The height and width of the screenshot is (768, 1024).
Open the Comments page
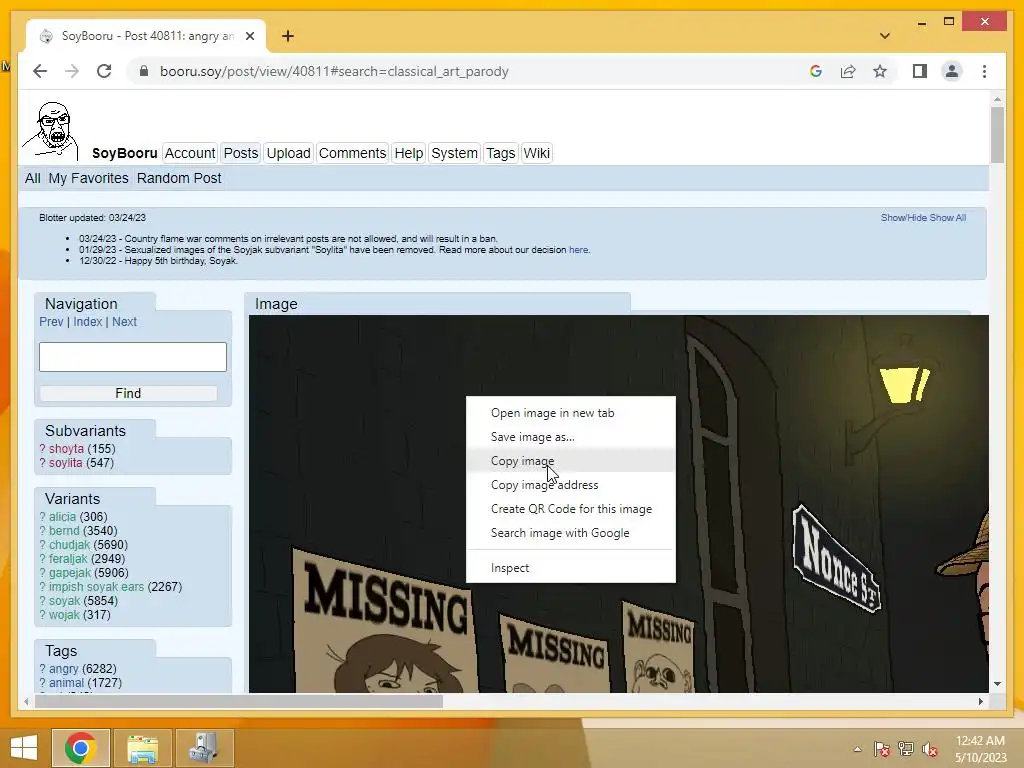(x=353, y=153)
